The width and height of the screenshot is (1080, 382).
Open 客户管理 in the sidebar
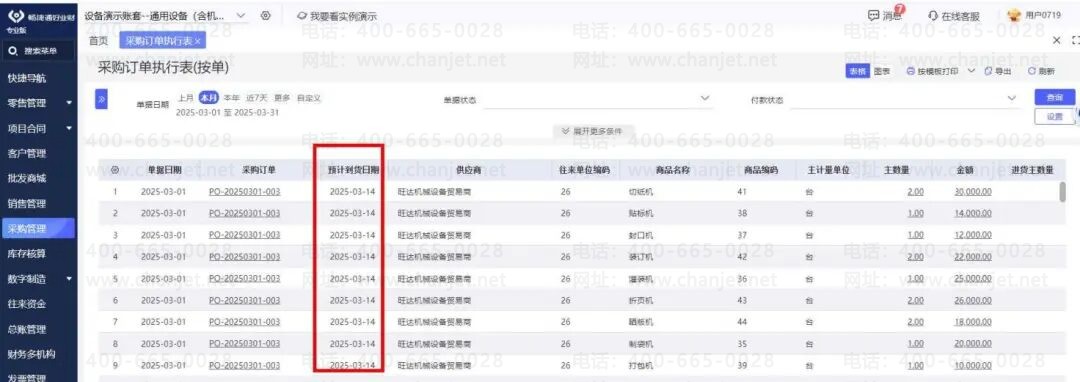pyautogui.click(x=27, y=153)
